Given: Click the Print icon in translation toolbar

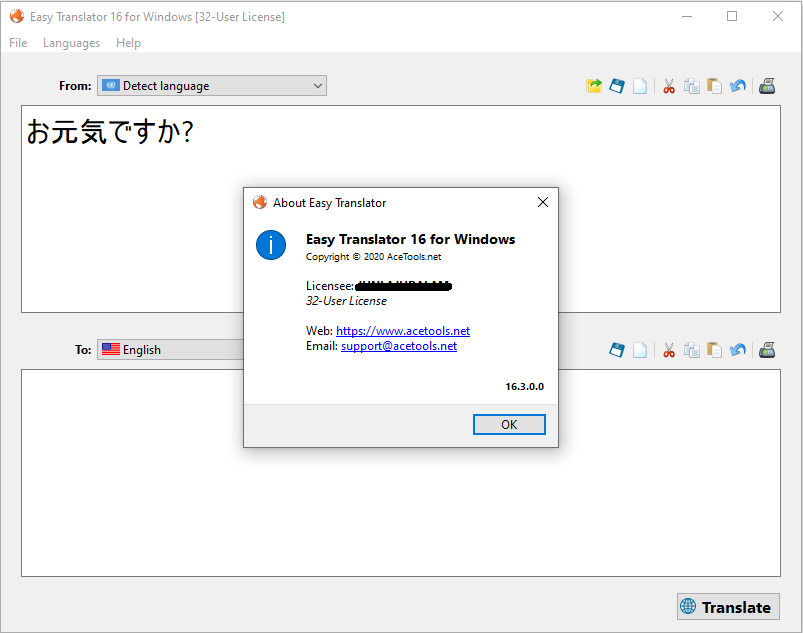Looking at the screenshot, I should [x=767, y=350].
